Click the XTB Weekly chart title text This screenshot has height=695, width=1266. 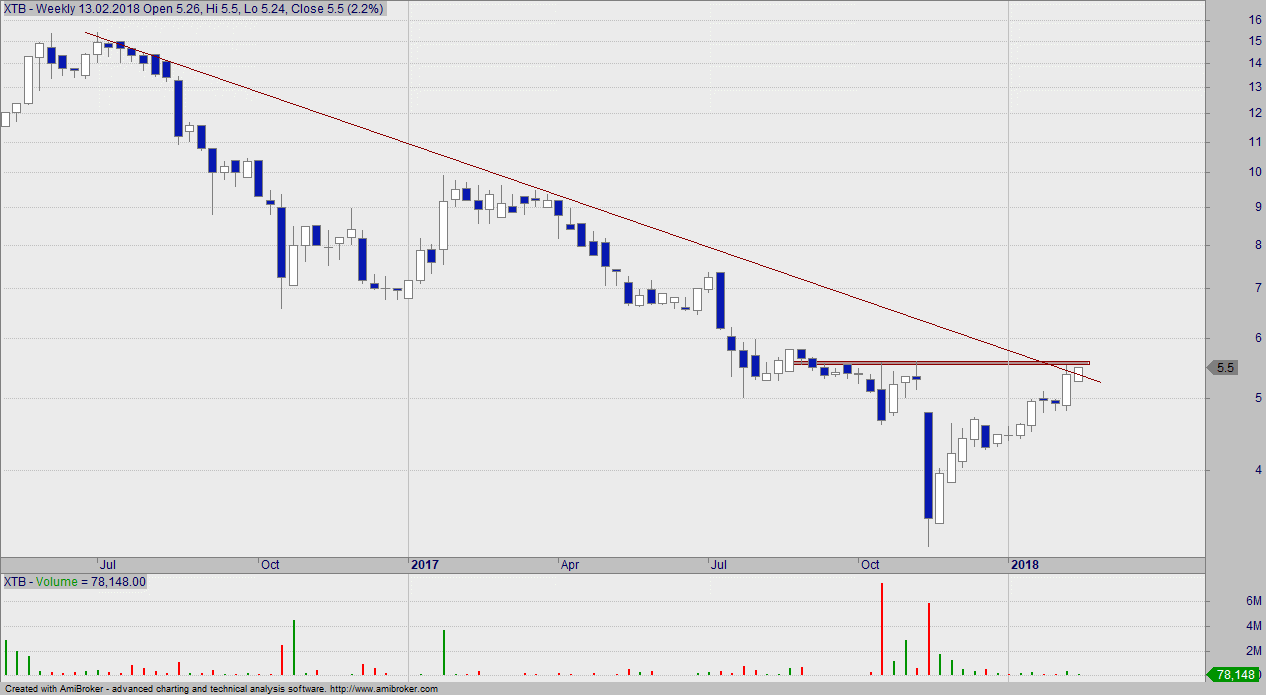point(193,9)
